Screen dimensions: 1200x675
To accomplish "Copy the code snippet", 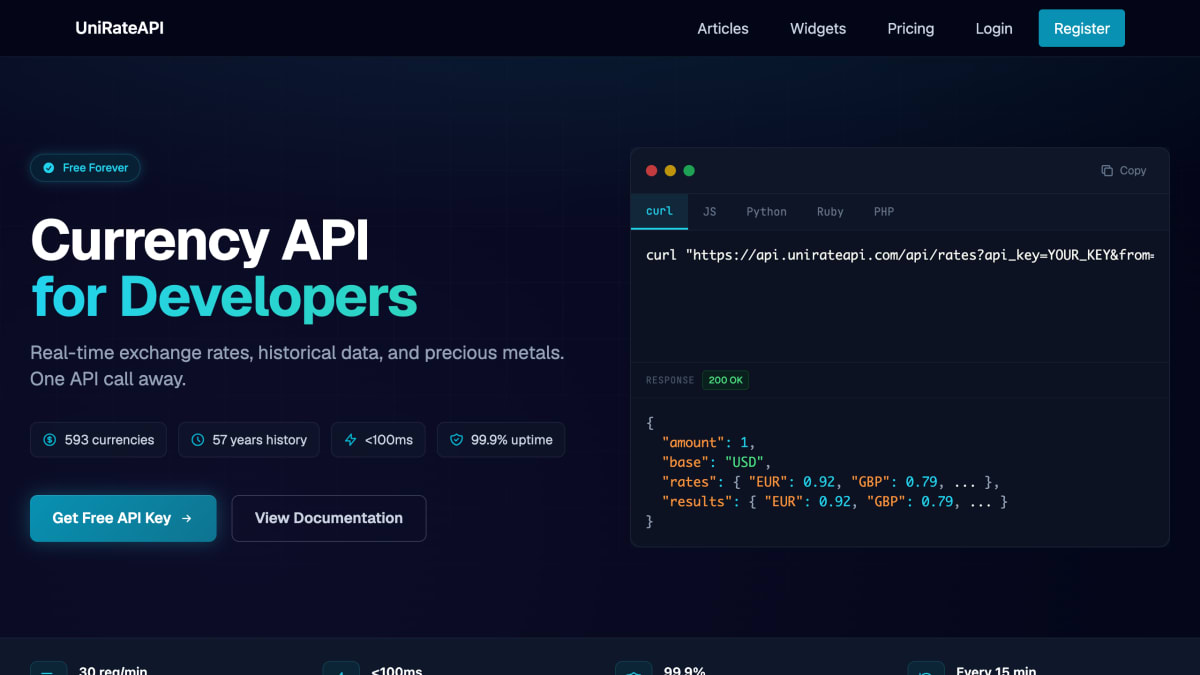I will point(1124,171).
